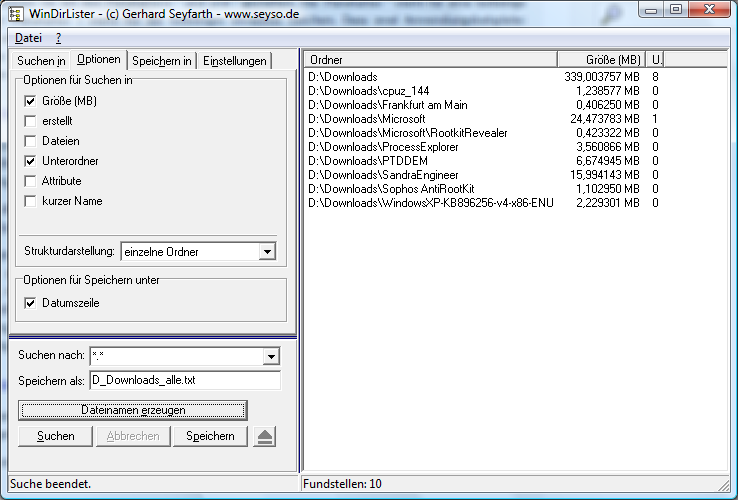Sort by the Größe (MB) column header

tap(602, 60)
